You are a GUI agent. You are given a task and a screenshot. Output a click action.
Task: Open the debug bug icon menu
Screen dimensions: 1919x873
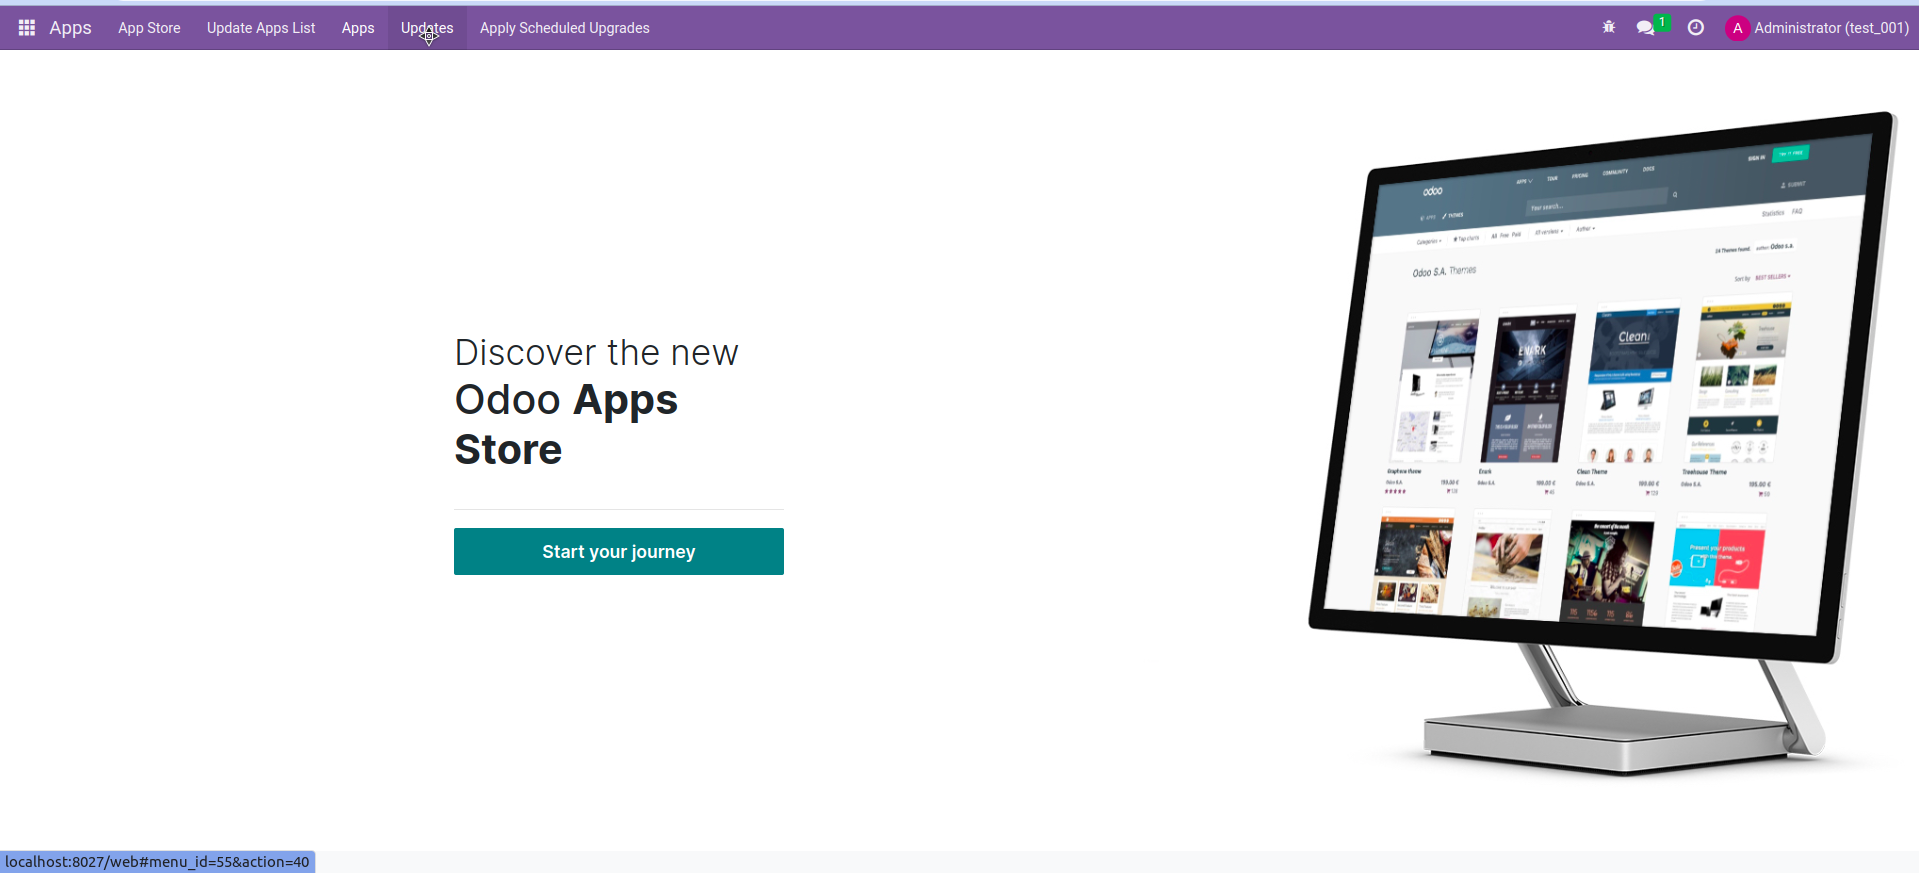pyautogui.click(x=1609, y=28)
